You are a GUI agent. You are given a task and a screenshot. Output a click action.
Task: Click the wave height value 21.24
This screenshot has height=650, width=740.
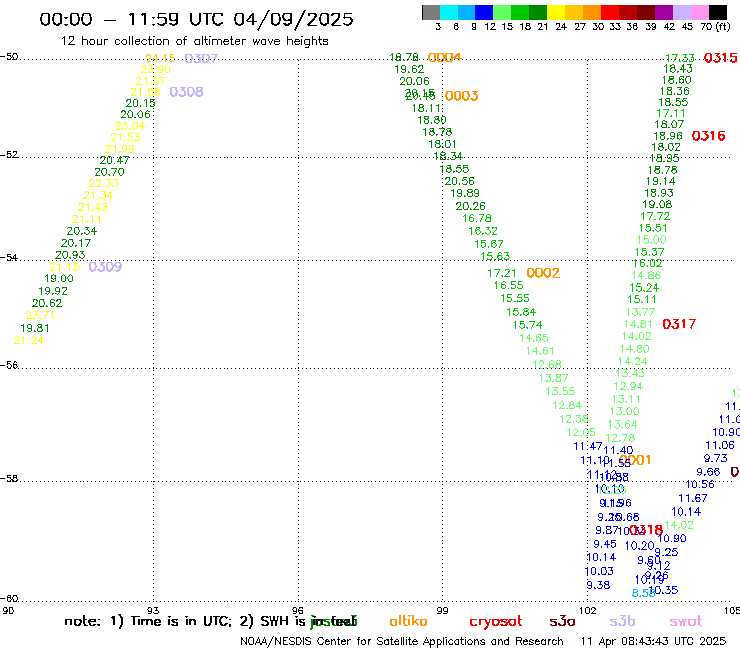(29, 340)
